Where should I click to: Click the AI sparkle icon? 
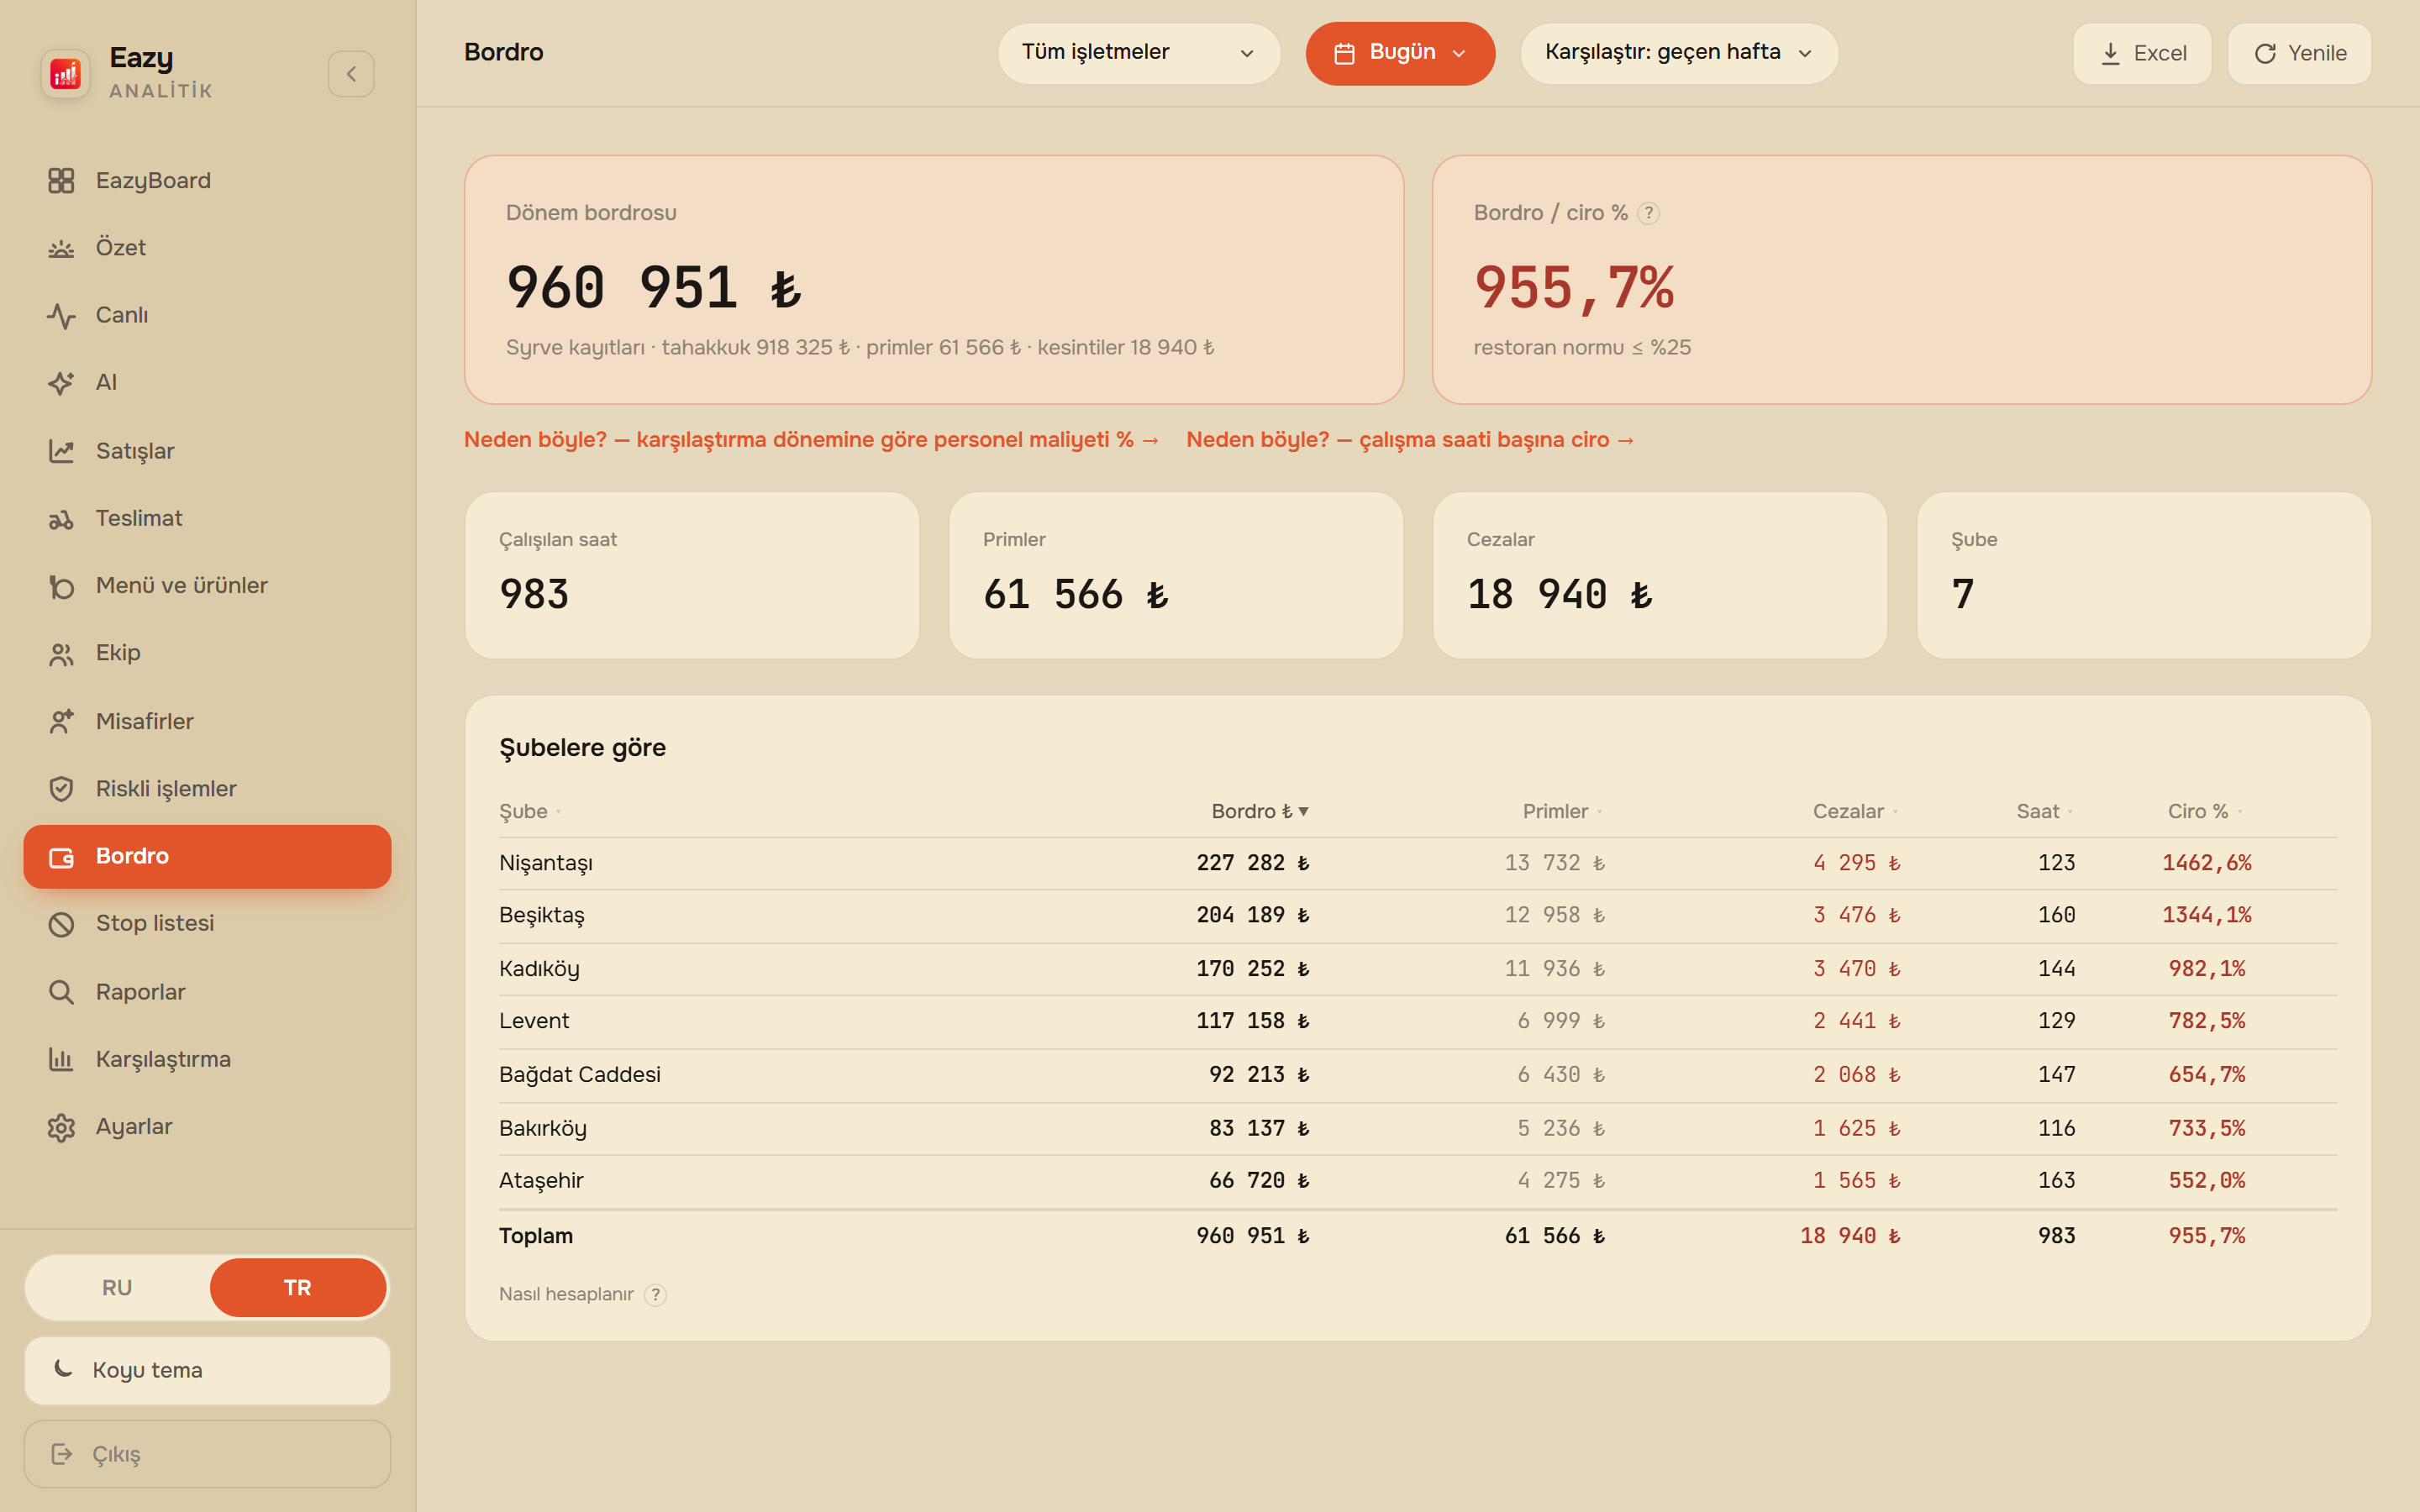61,383
